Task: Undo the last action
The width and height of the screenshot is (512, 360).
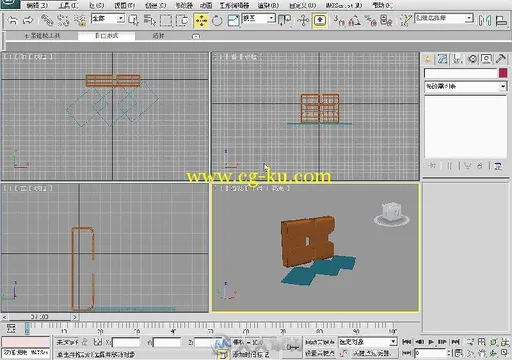Action: (12, 21)
